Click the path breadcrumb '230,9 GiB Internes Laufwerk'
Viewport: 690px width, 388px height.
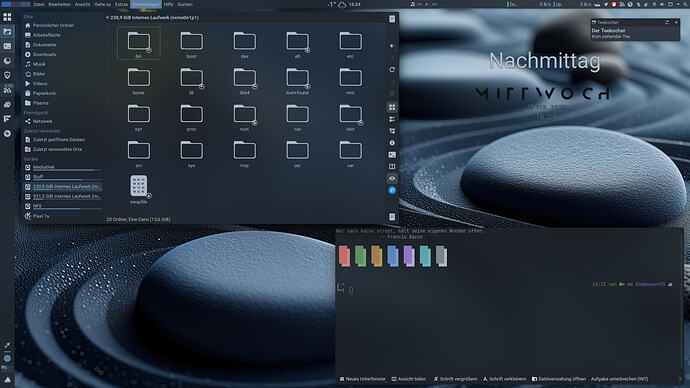[154, 18]
